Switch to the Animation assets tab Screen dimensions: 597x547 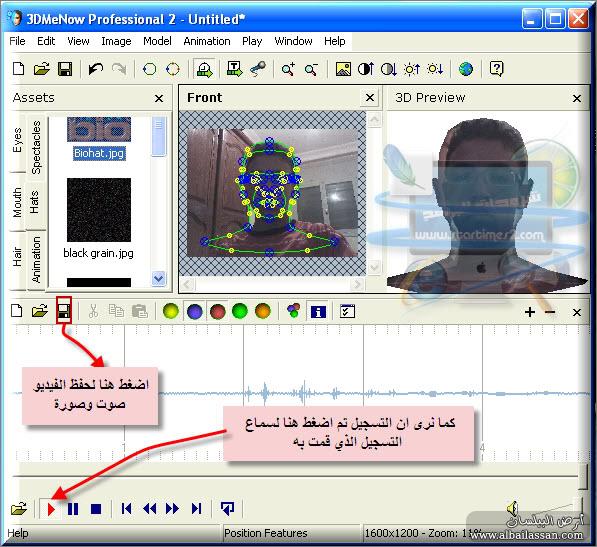pyautogui.click(x=36, y=260)
